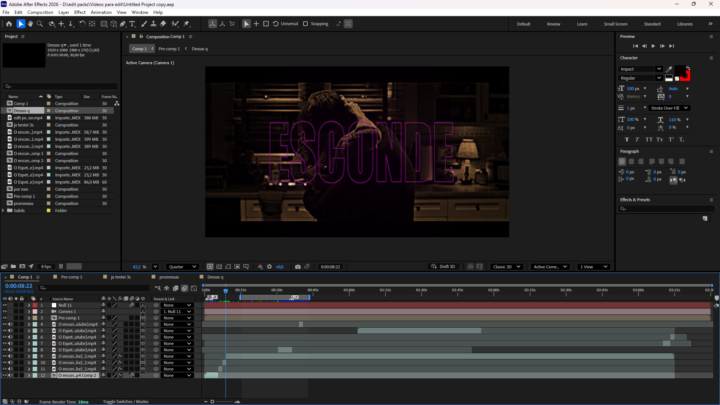Select the Zoom magnifier tool
This screenshot has height=405, width=720.
point(40,24)
